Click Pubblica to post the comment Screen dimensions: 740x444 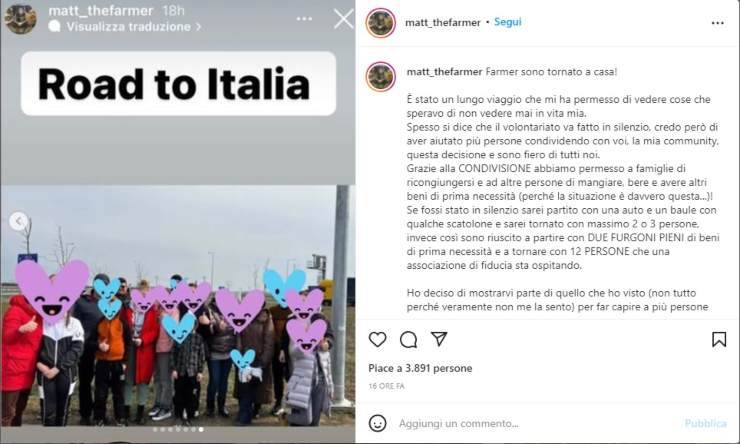[706, 423]
